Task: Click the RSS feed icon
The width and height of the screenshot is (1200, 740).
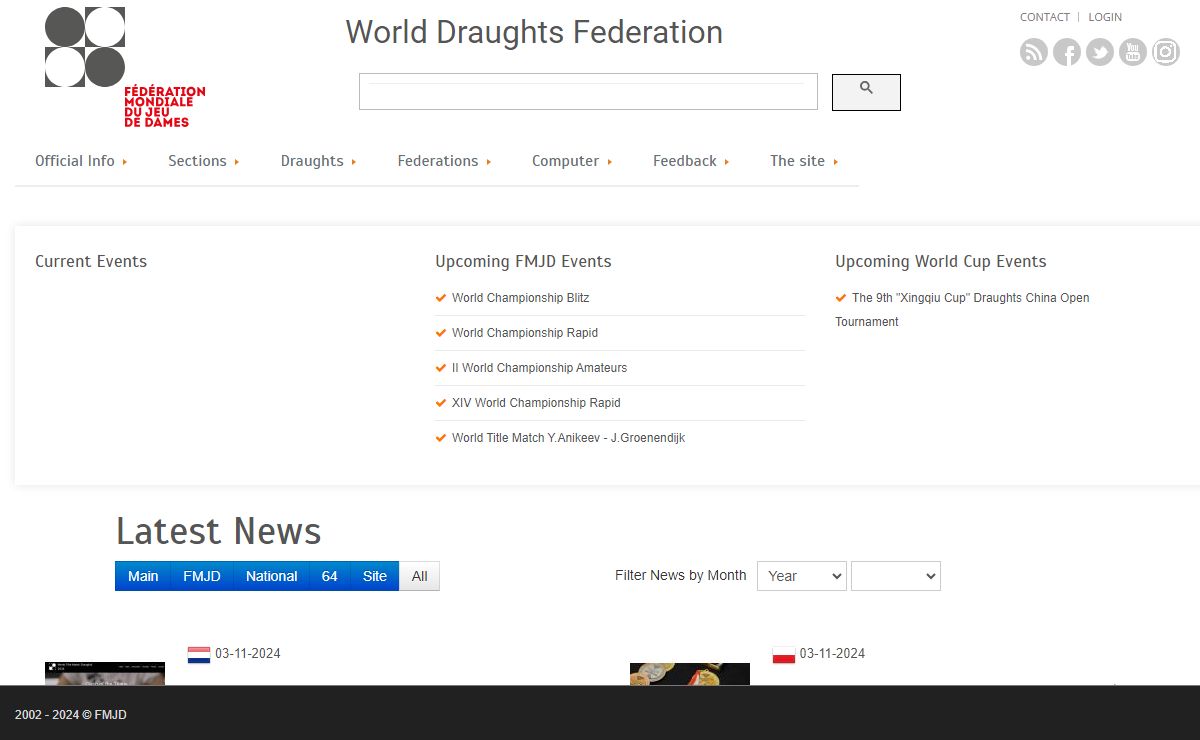Action: pos(1034,52)
